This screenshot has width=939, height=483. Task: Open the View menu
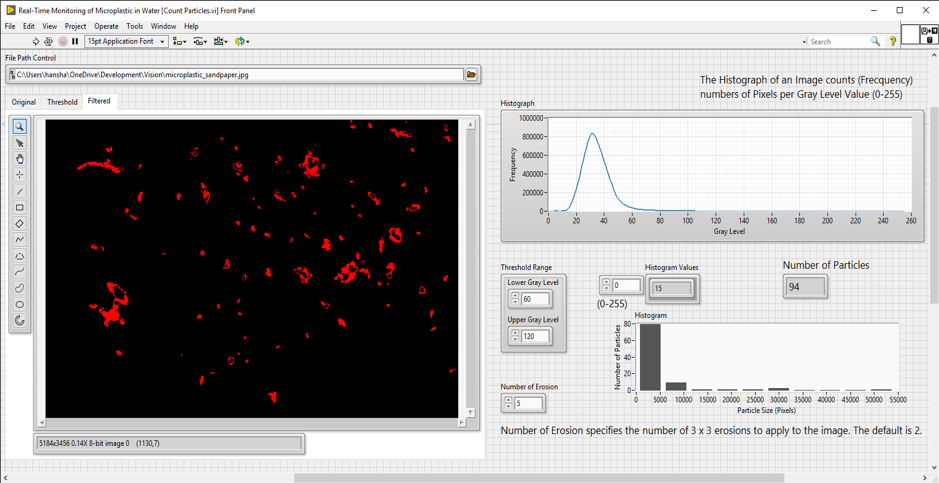pos(50,26)
